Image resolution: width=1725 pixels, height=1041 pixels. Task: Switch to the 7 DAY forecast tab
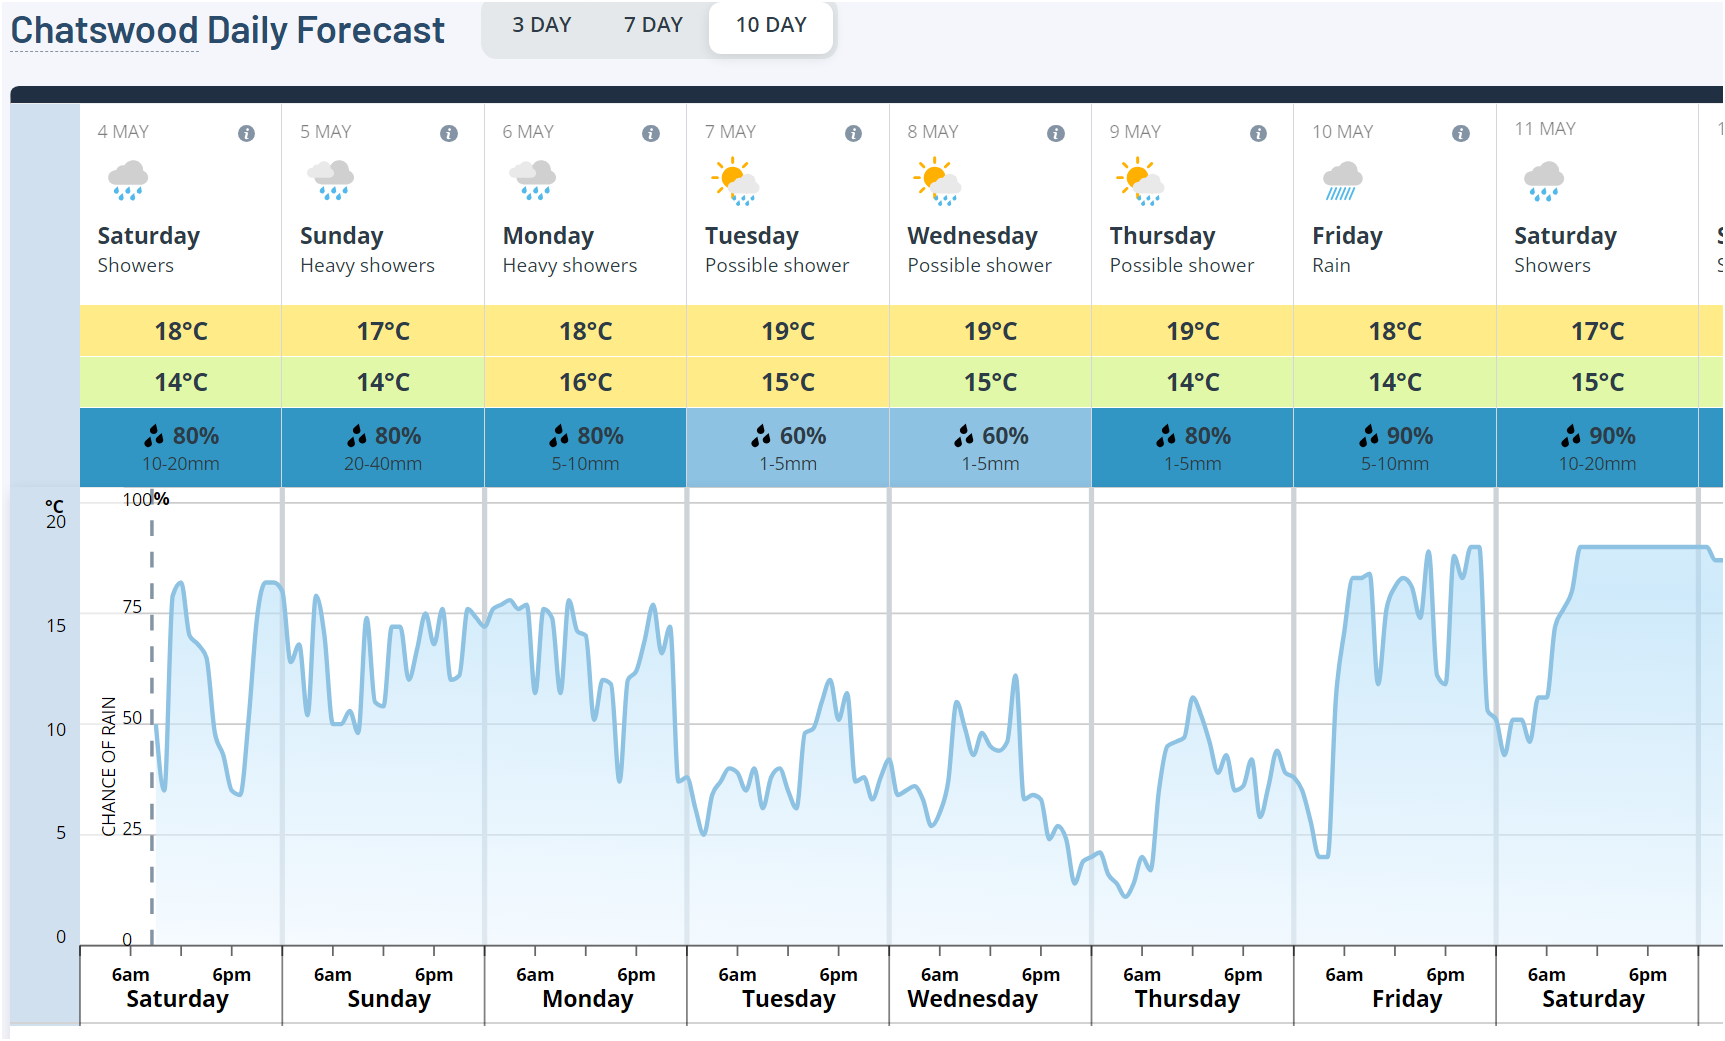[653, 25]
